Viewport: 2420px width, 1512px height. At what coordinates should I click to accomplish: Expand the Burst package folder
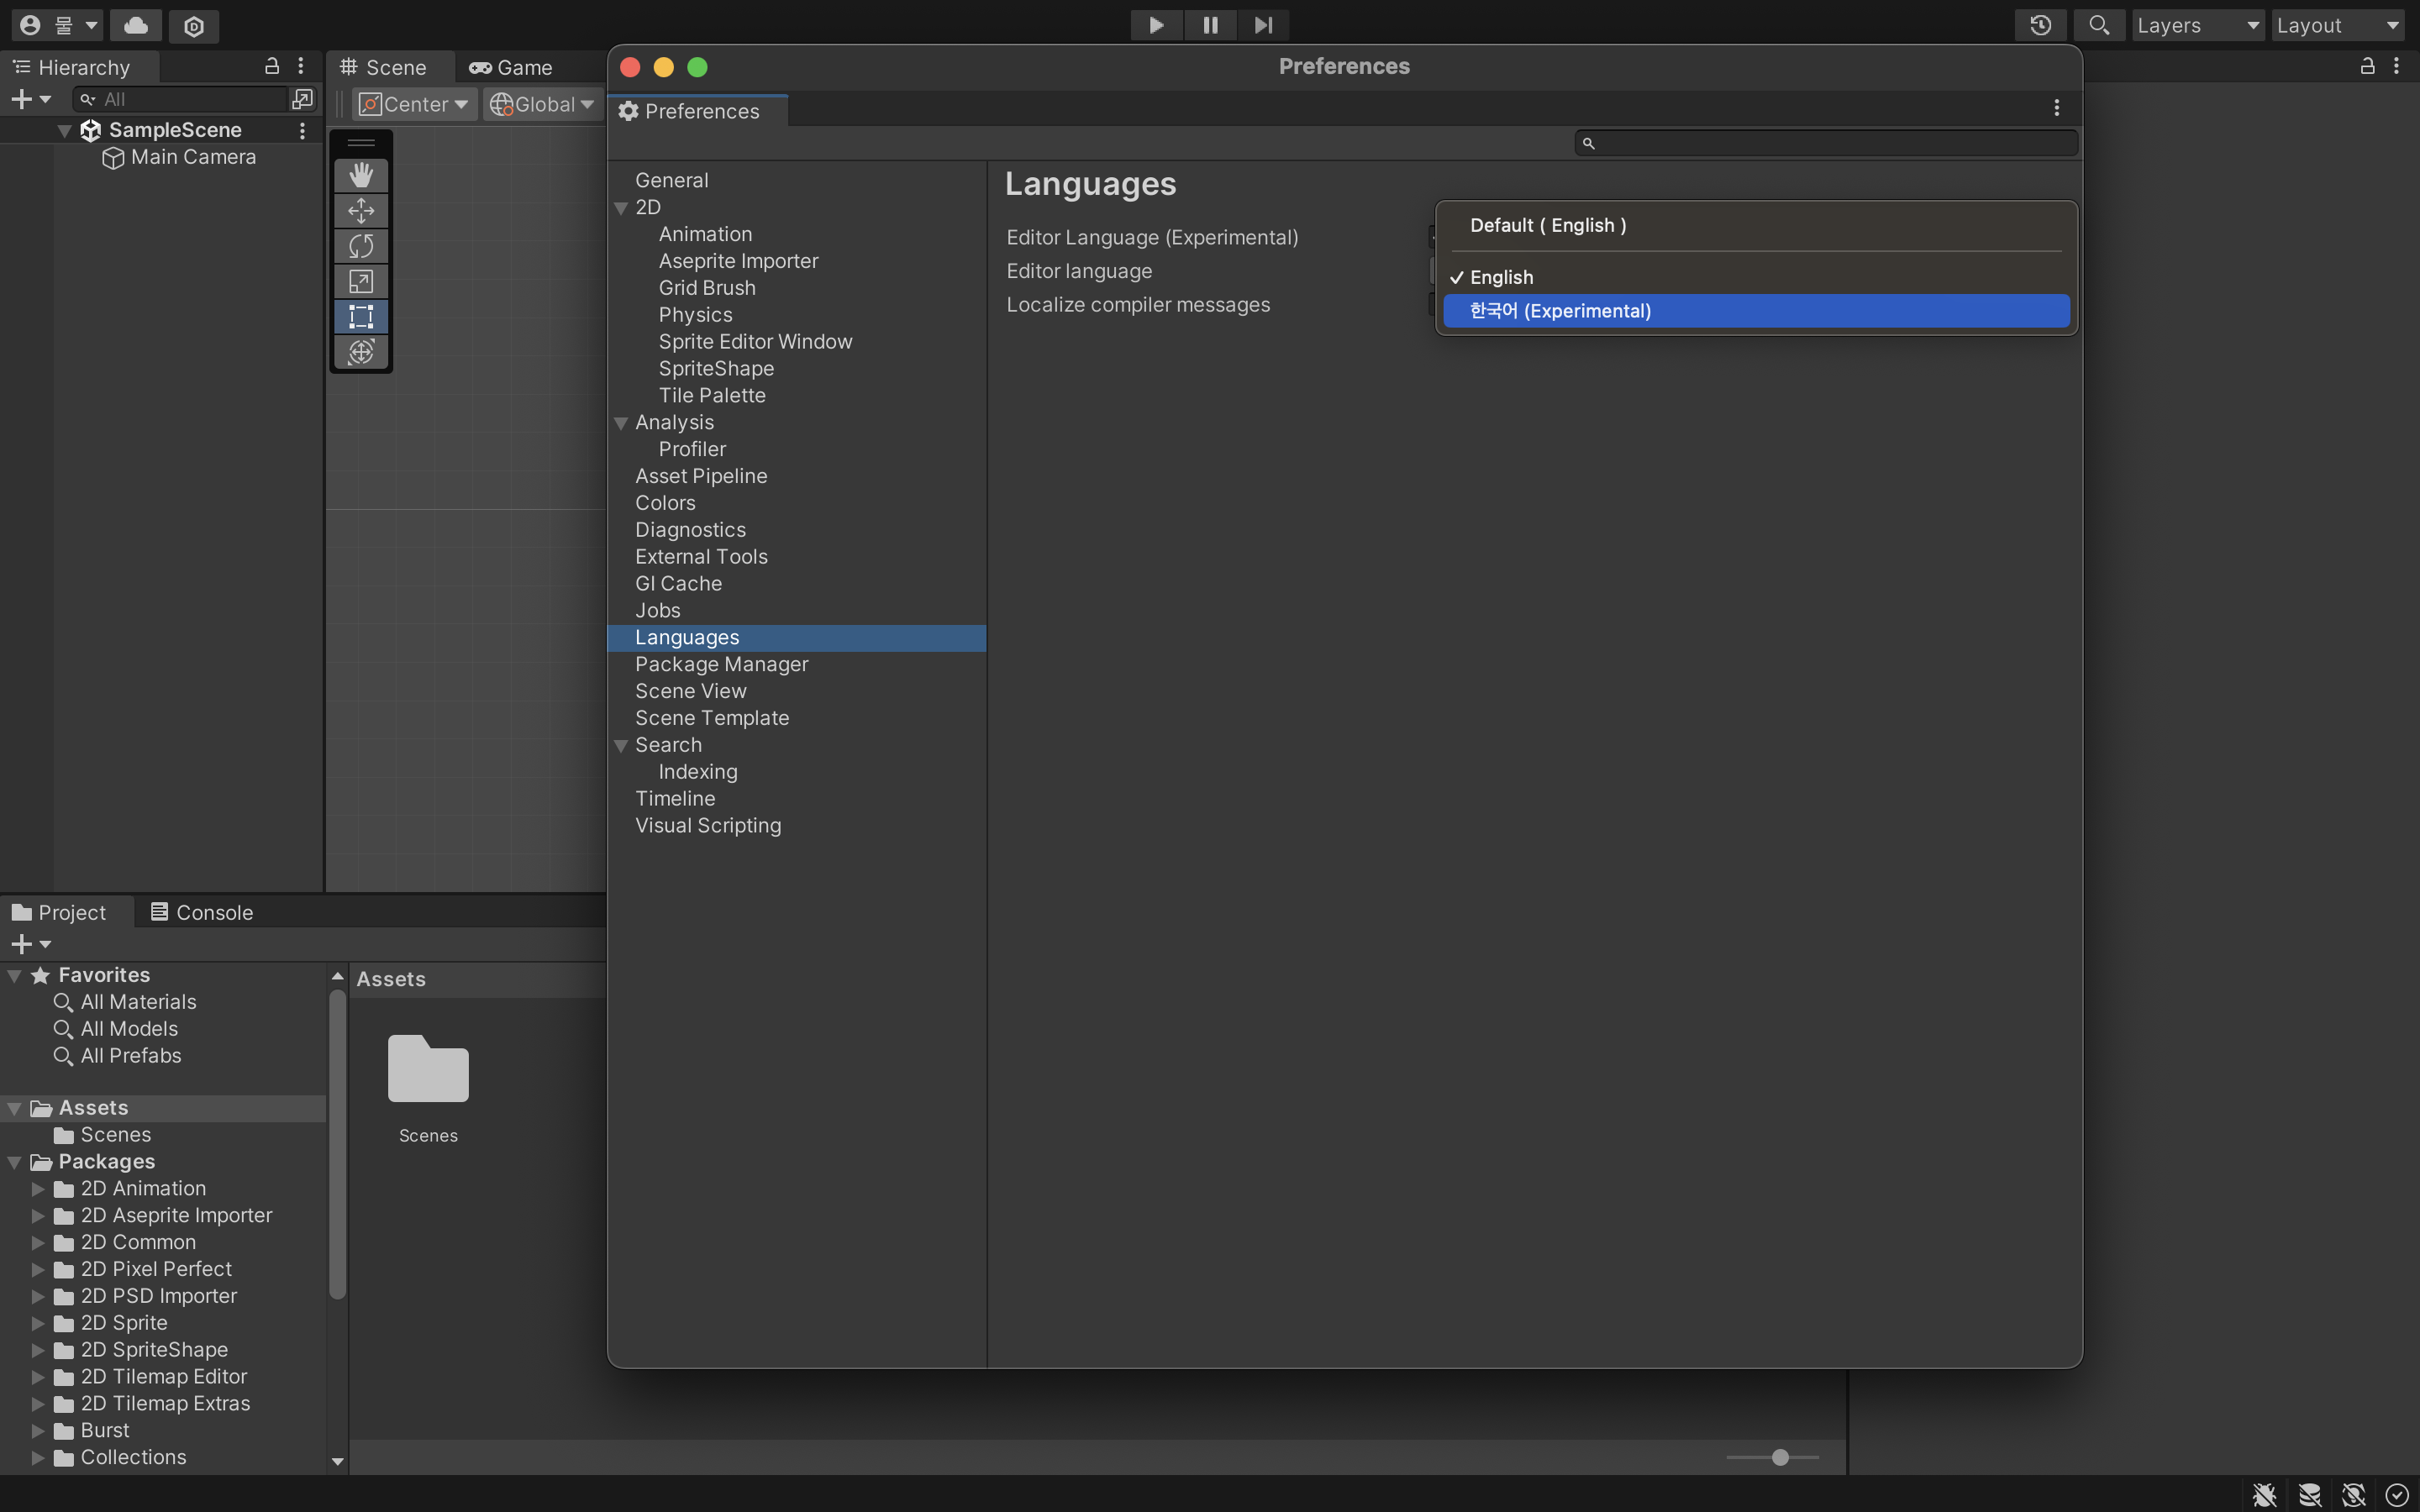click(38, 1431)
